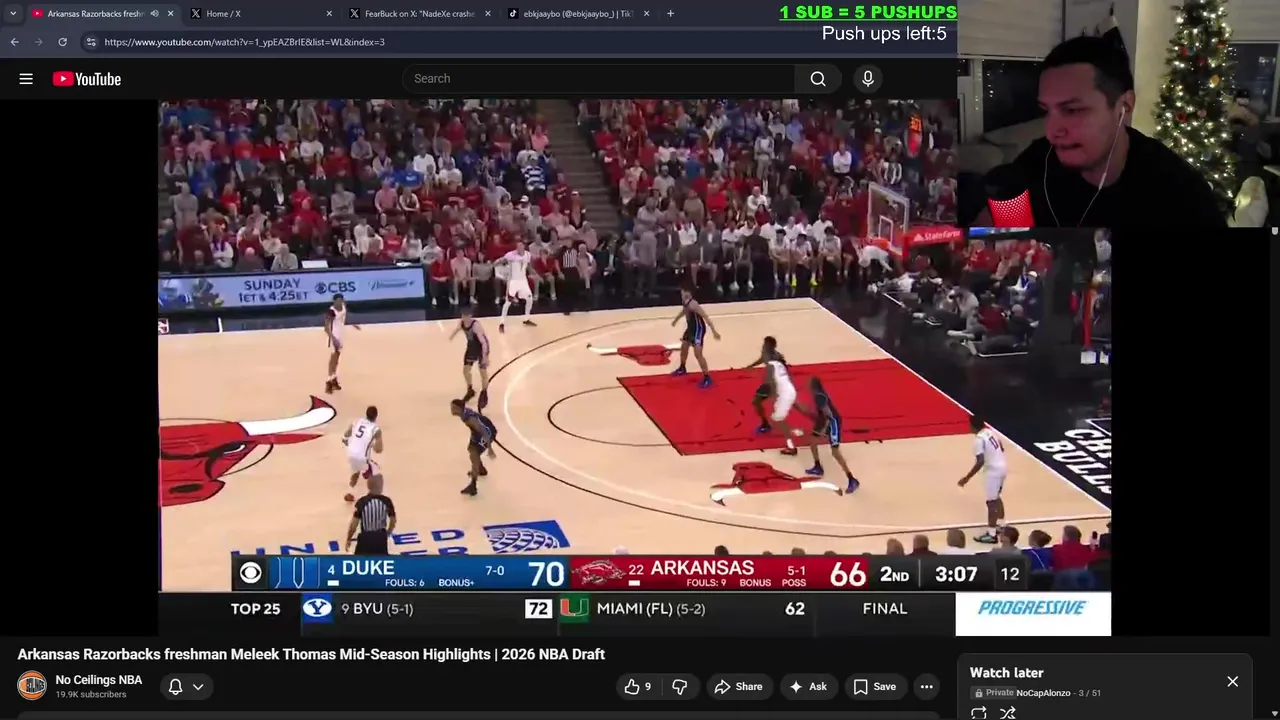Switch to Home / X tab

260,14
